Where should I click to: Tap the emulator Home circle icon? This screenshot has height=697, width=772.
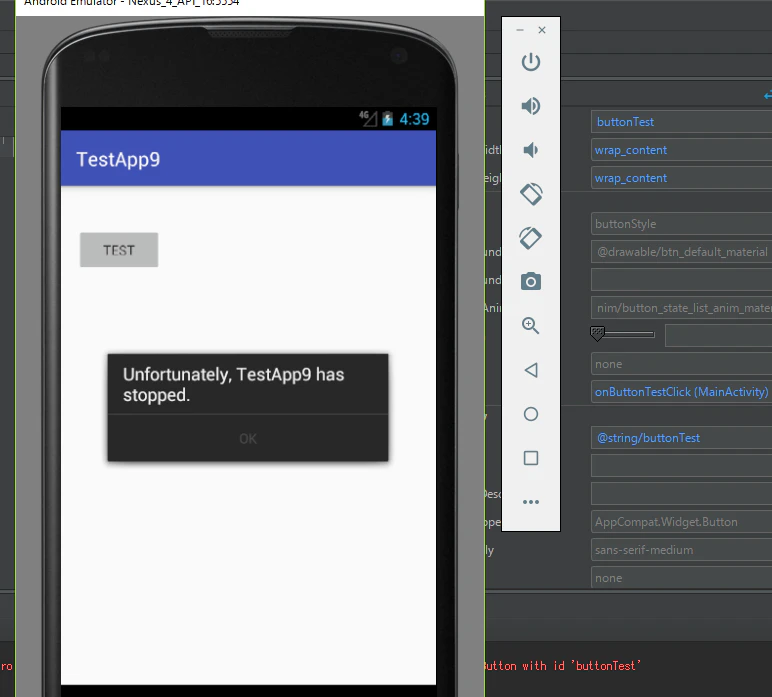tap(531, 414)
